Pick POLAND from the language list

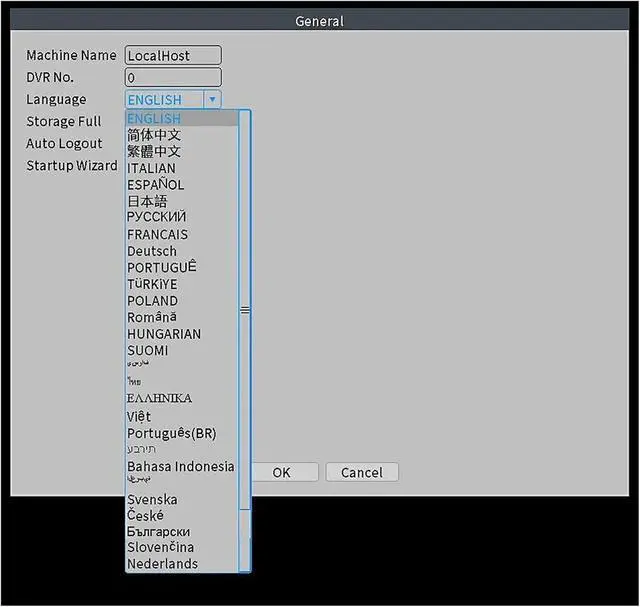pos(152,301)
